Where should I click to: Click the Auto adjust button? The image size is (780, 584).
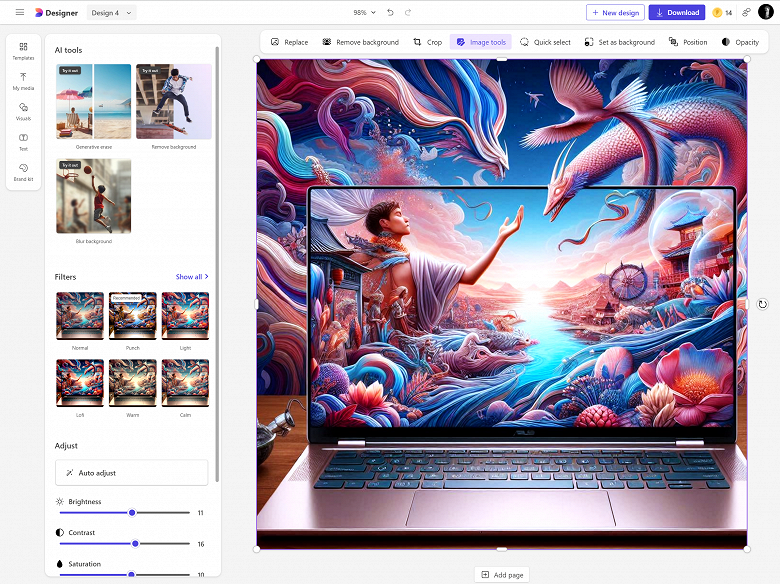131,473
